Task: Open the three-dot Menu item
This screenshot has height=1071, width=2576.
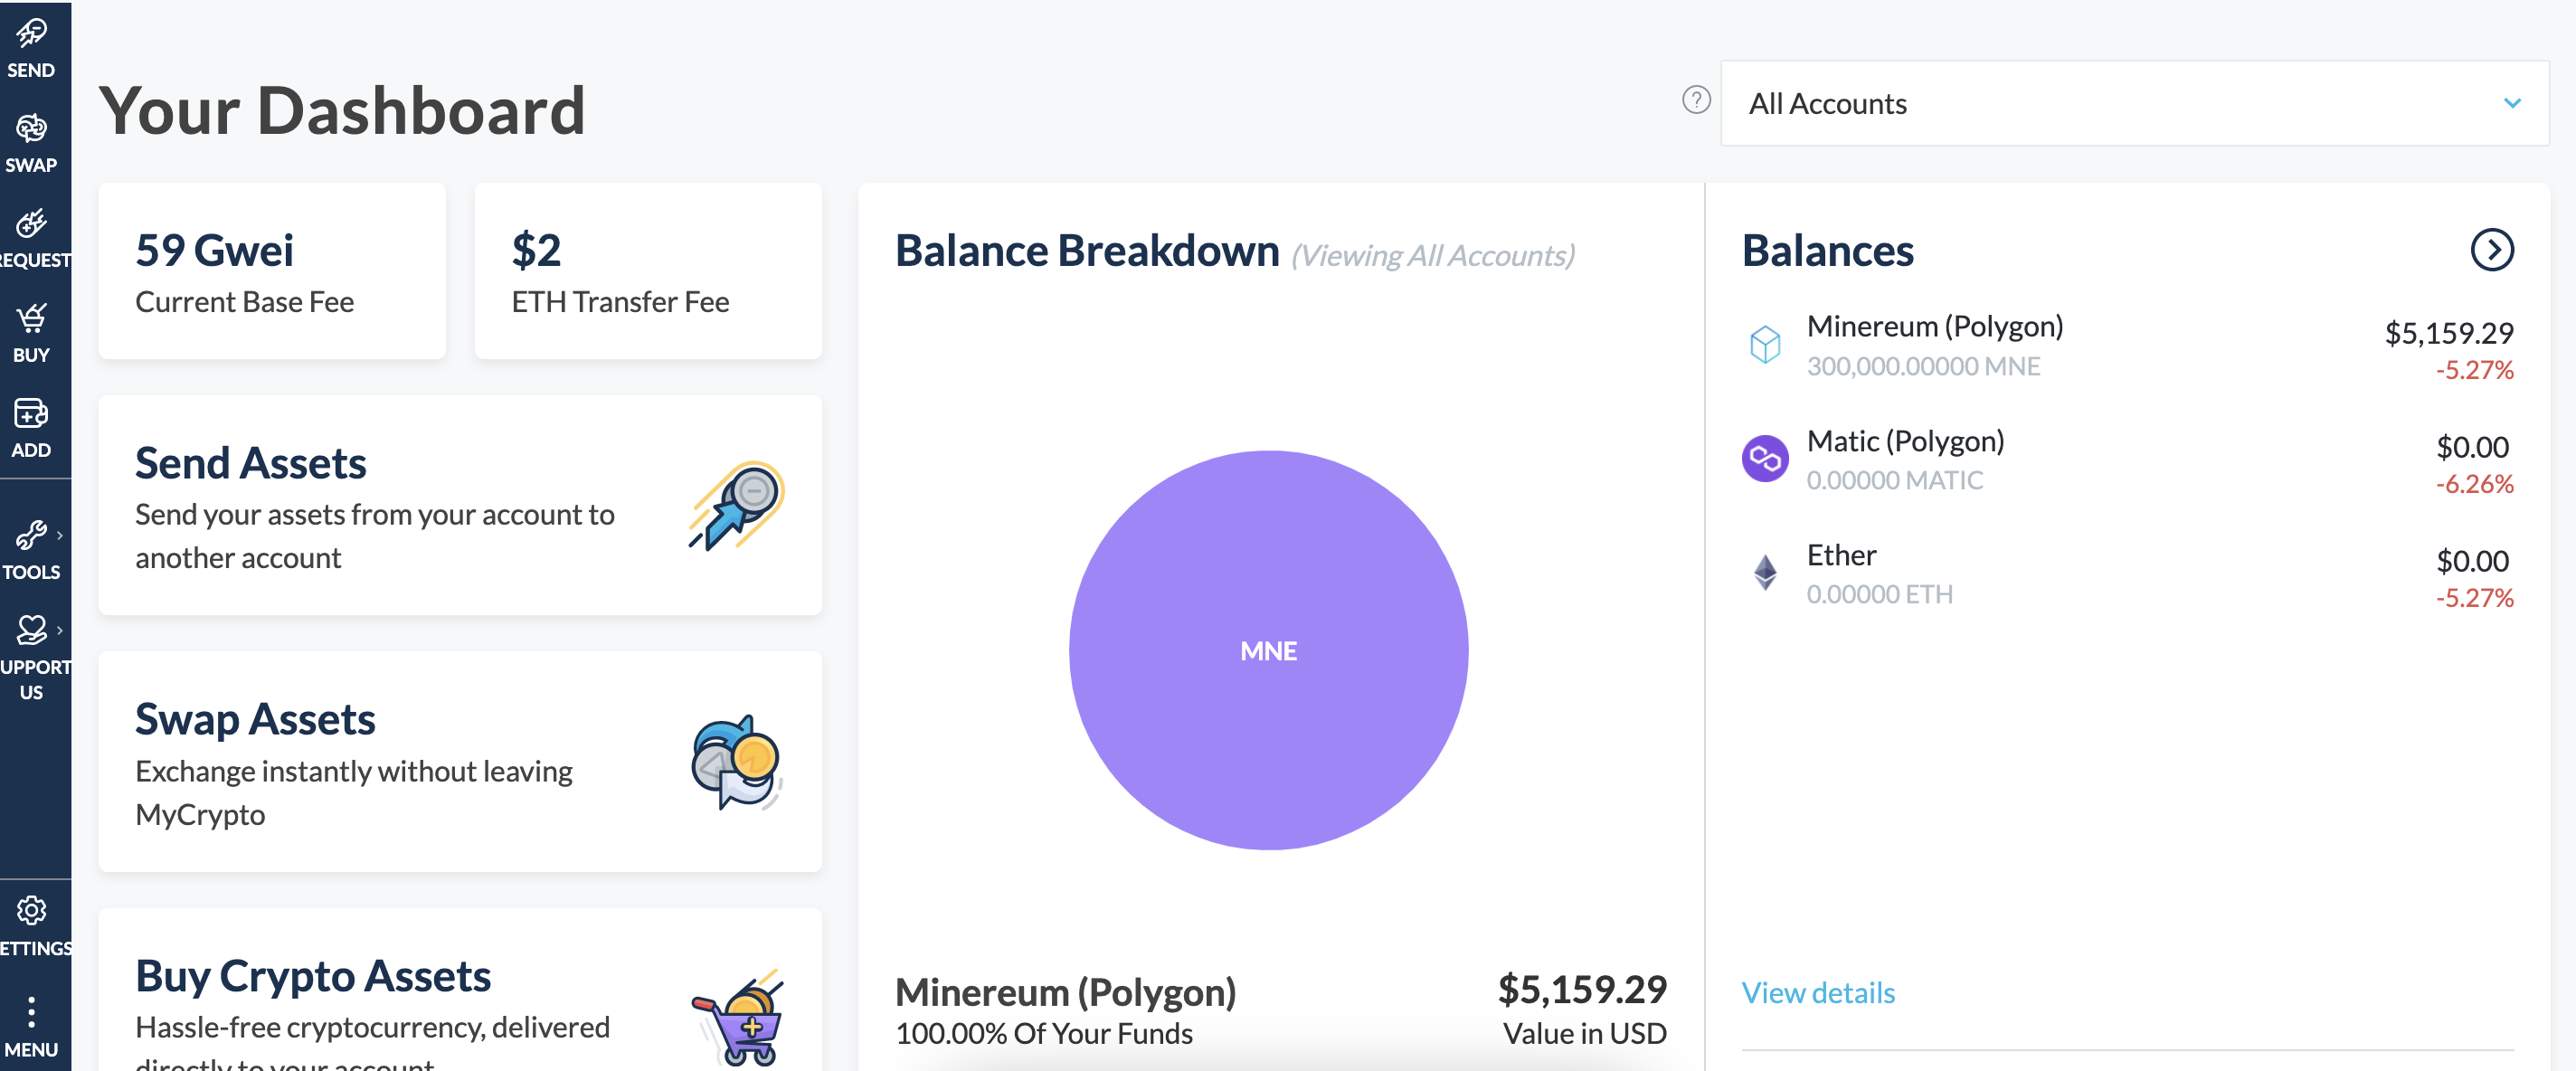Action: pyautogui.click(x=31, y=1025)
